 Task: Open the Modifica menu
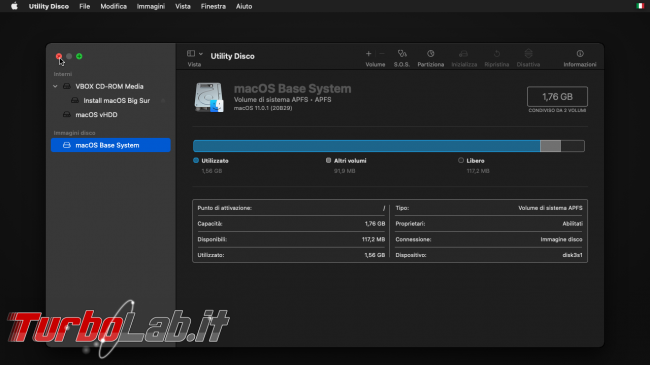click(113, 6)
